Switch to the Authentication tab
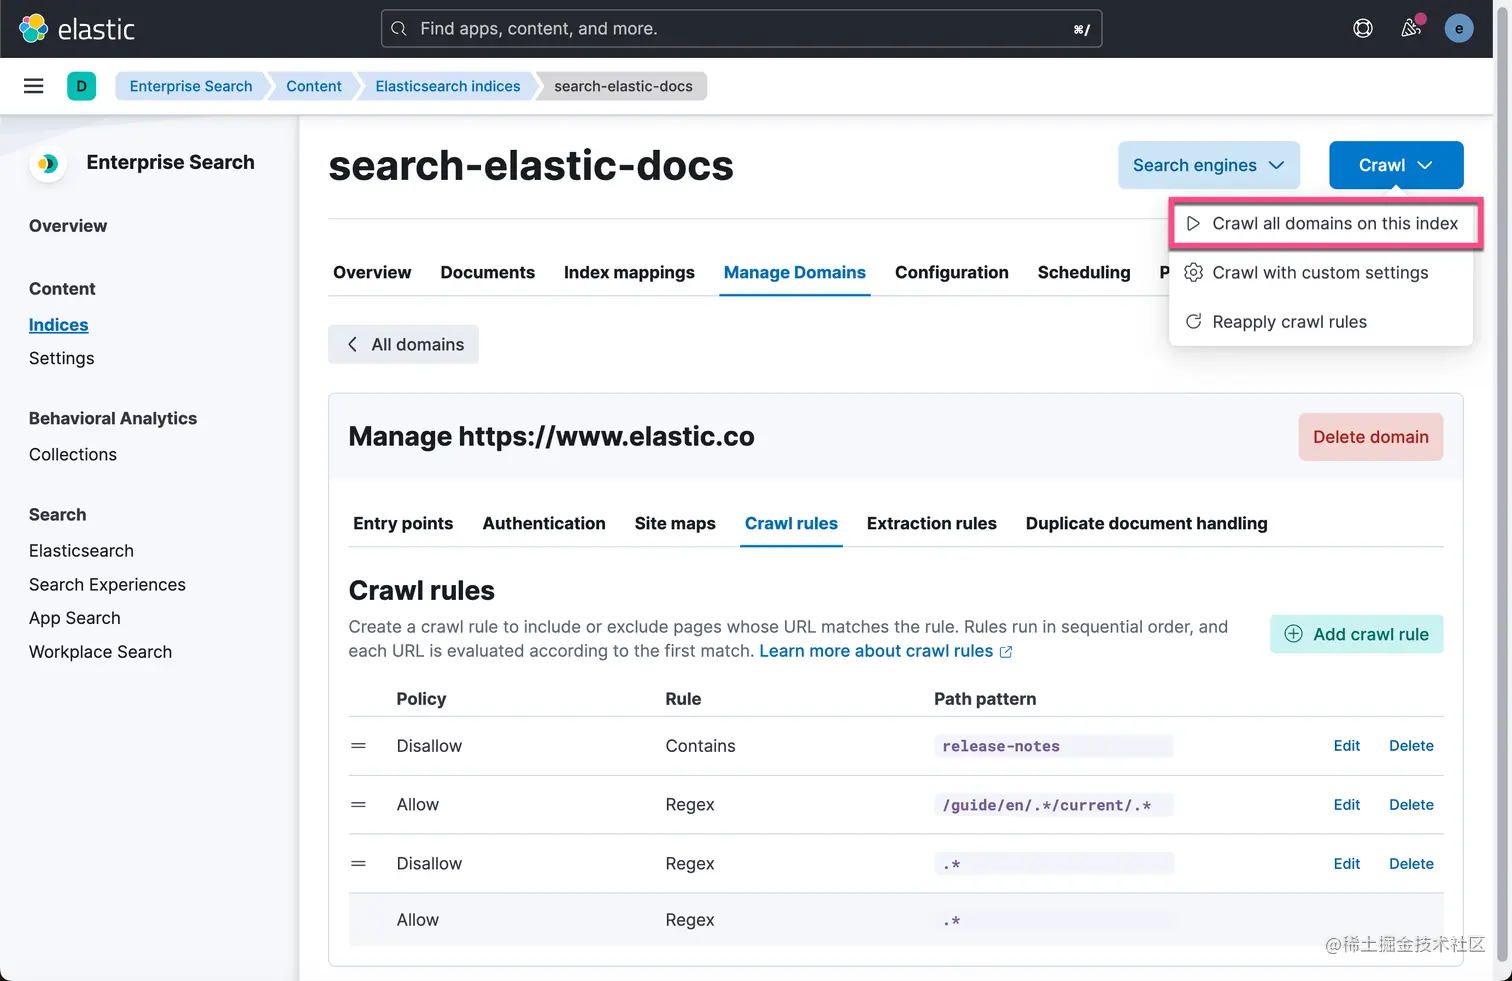The image size is (1512, 981). [x=544, y=524]
